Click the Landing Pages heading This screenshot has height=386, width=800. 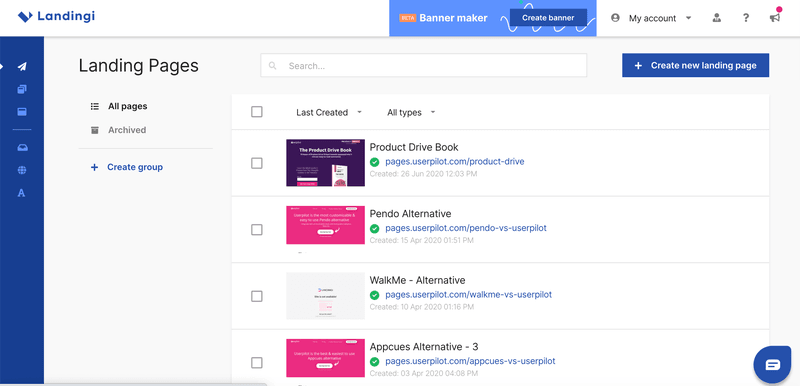138,66
